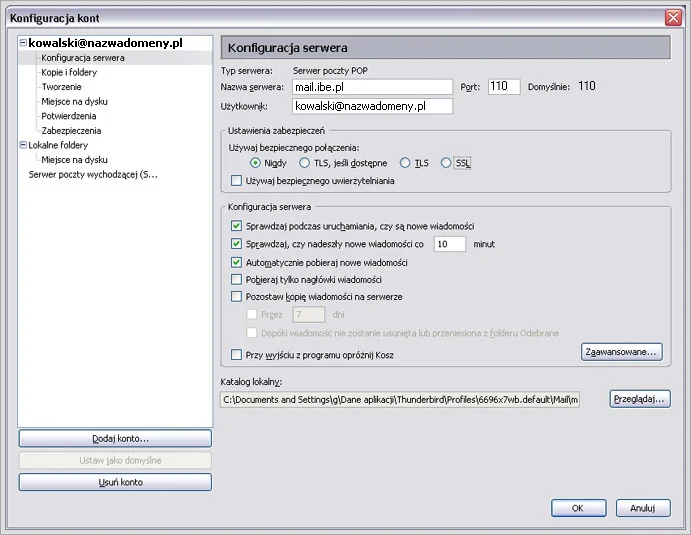Viewport: 691px width, 535px height.
Task: Click the Nazwa serwera input field
Action: [372, 87]
